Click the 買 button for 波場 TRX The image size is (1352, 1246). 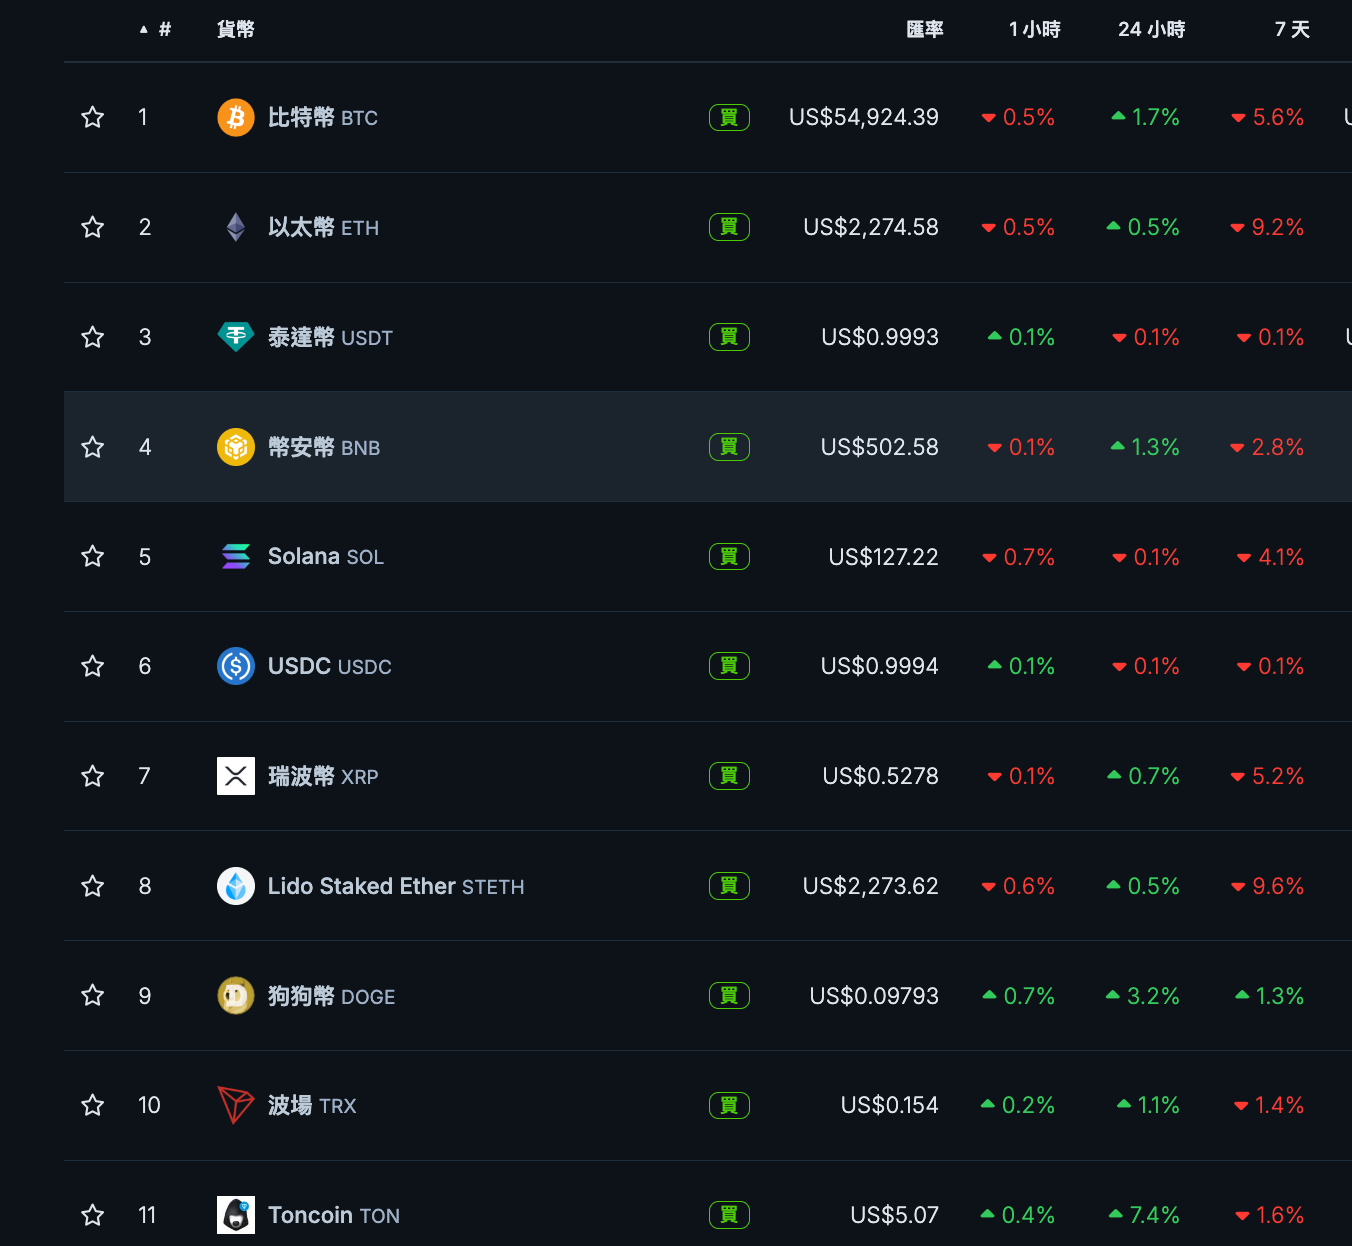(x=729, y=1105)
